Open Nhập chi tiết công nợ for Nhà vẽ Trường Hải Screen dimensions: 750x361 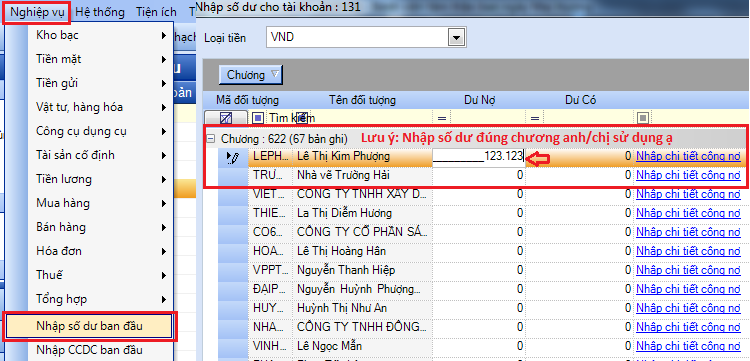(688, 175)
